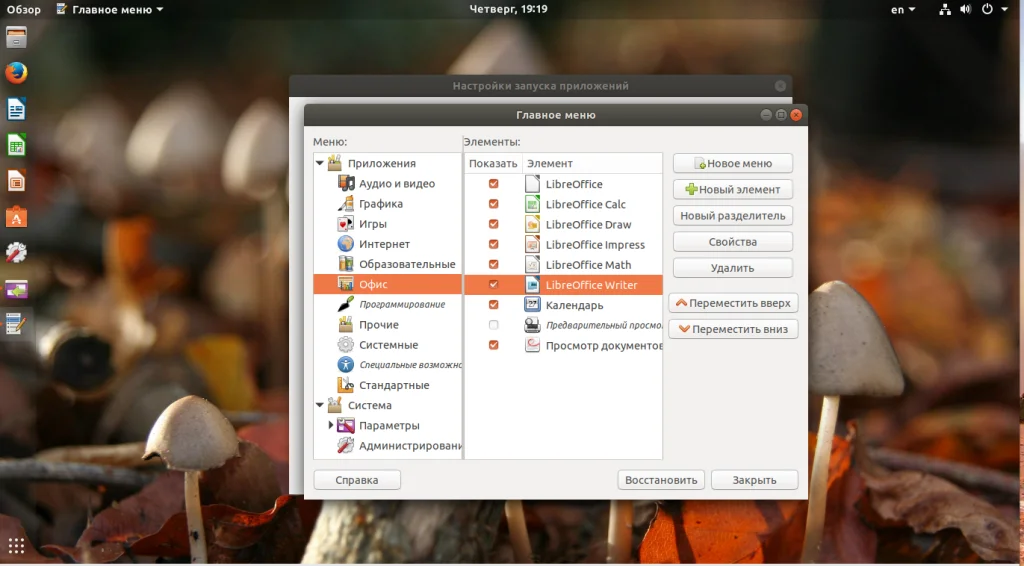
Task: Click the LibreOffice Math element icon
Action: point(532,264)
